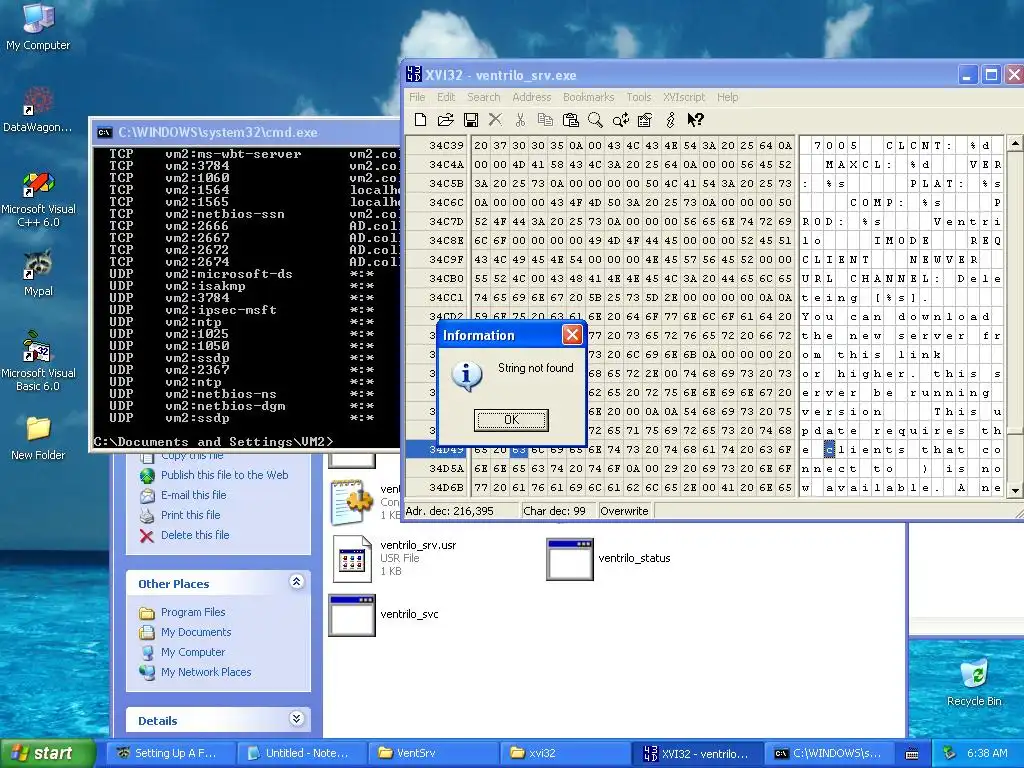Open Program Files in Other Places

click(193, 612)
